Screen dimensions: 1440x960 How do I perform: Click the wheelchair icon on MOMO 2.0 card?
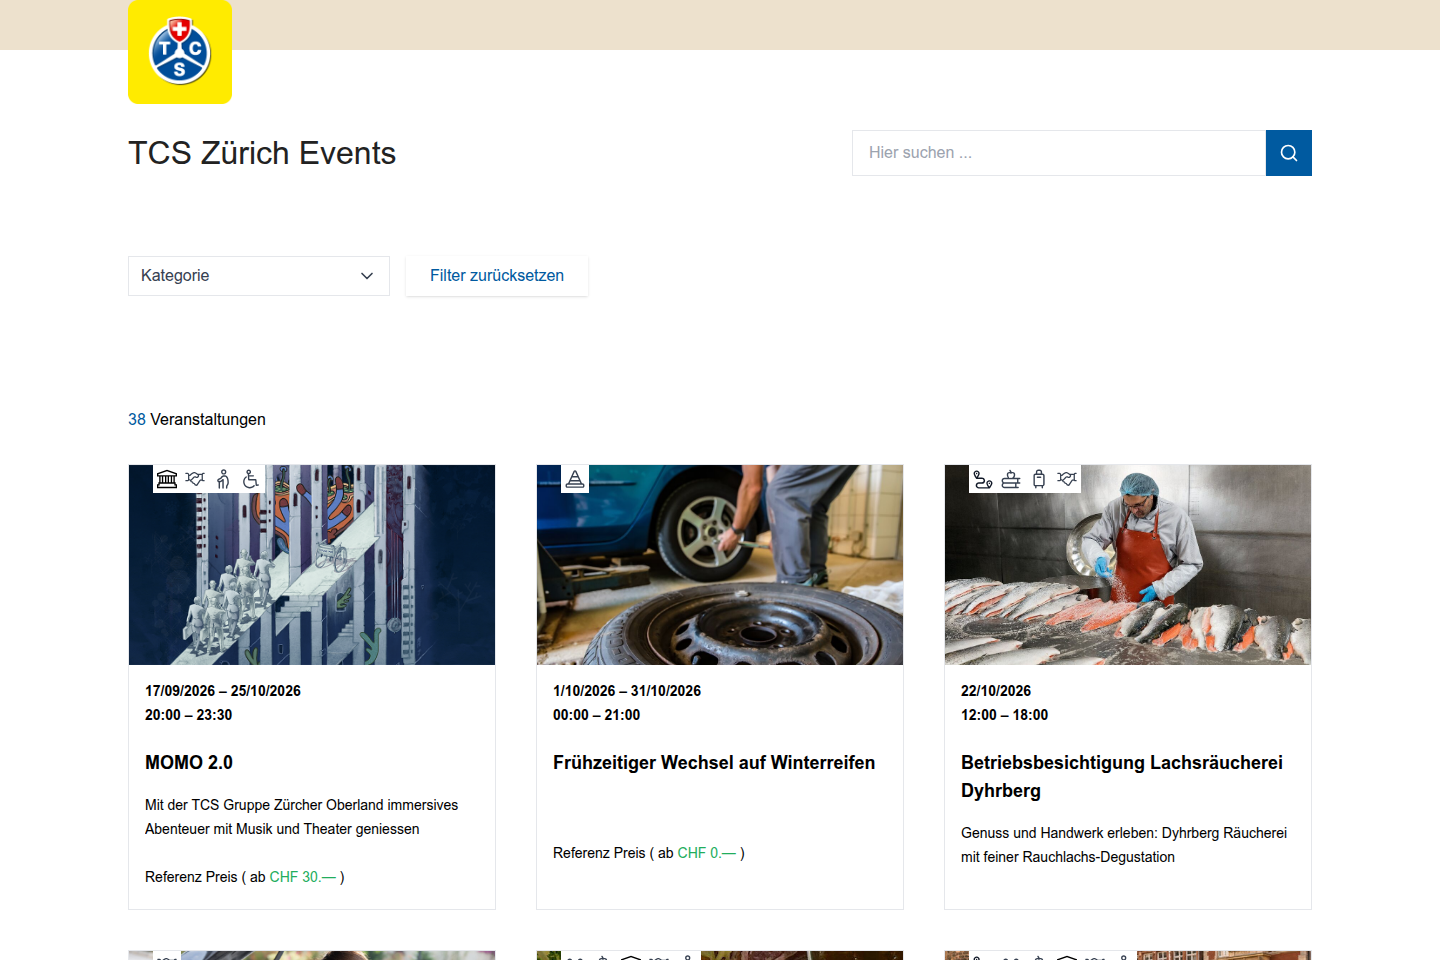[251, 479]
